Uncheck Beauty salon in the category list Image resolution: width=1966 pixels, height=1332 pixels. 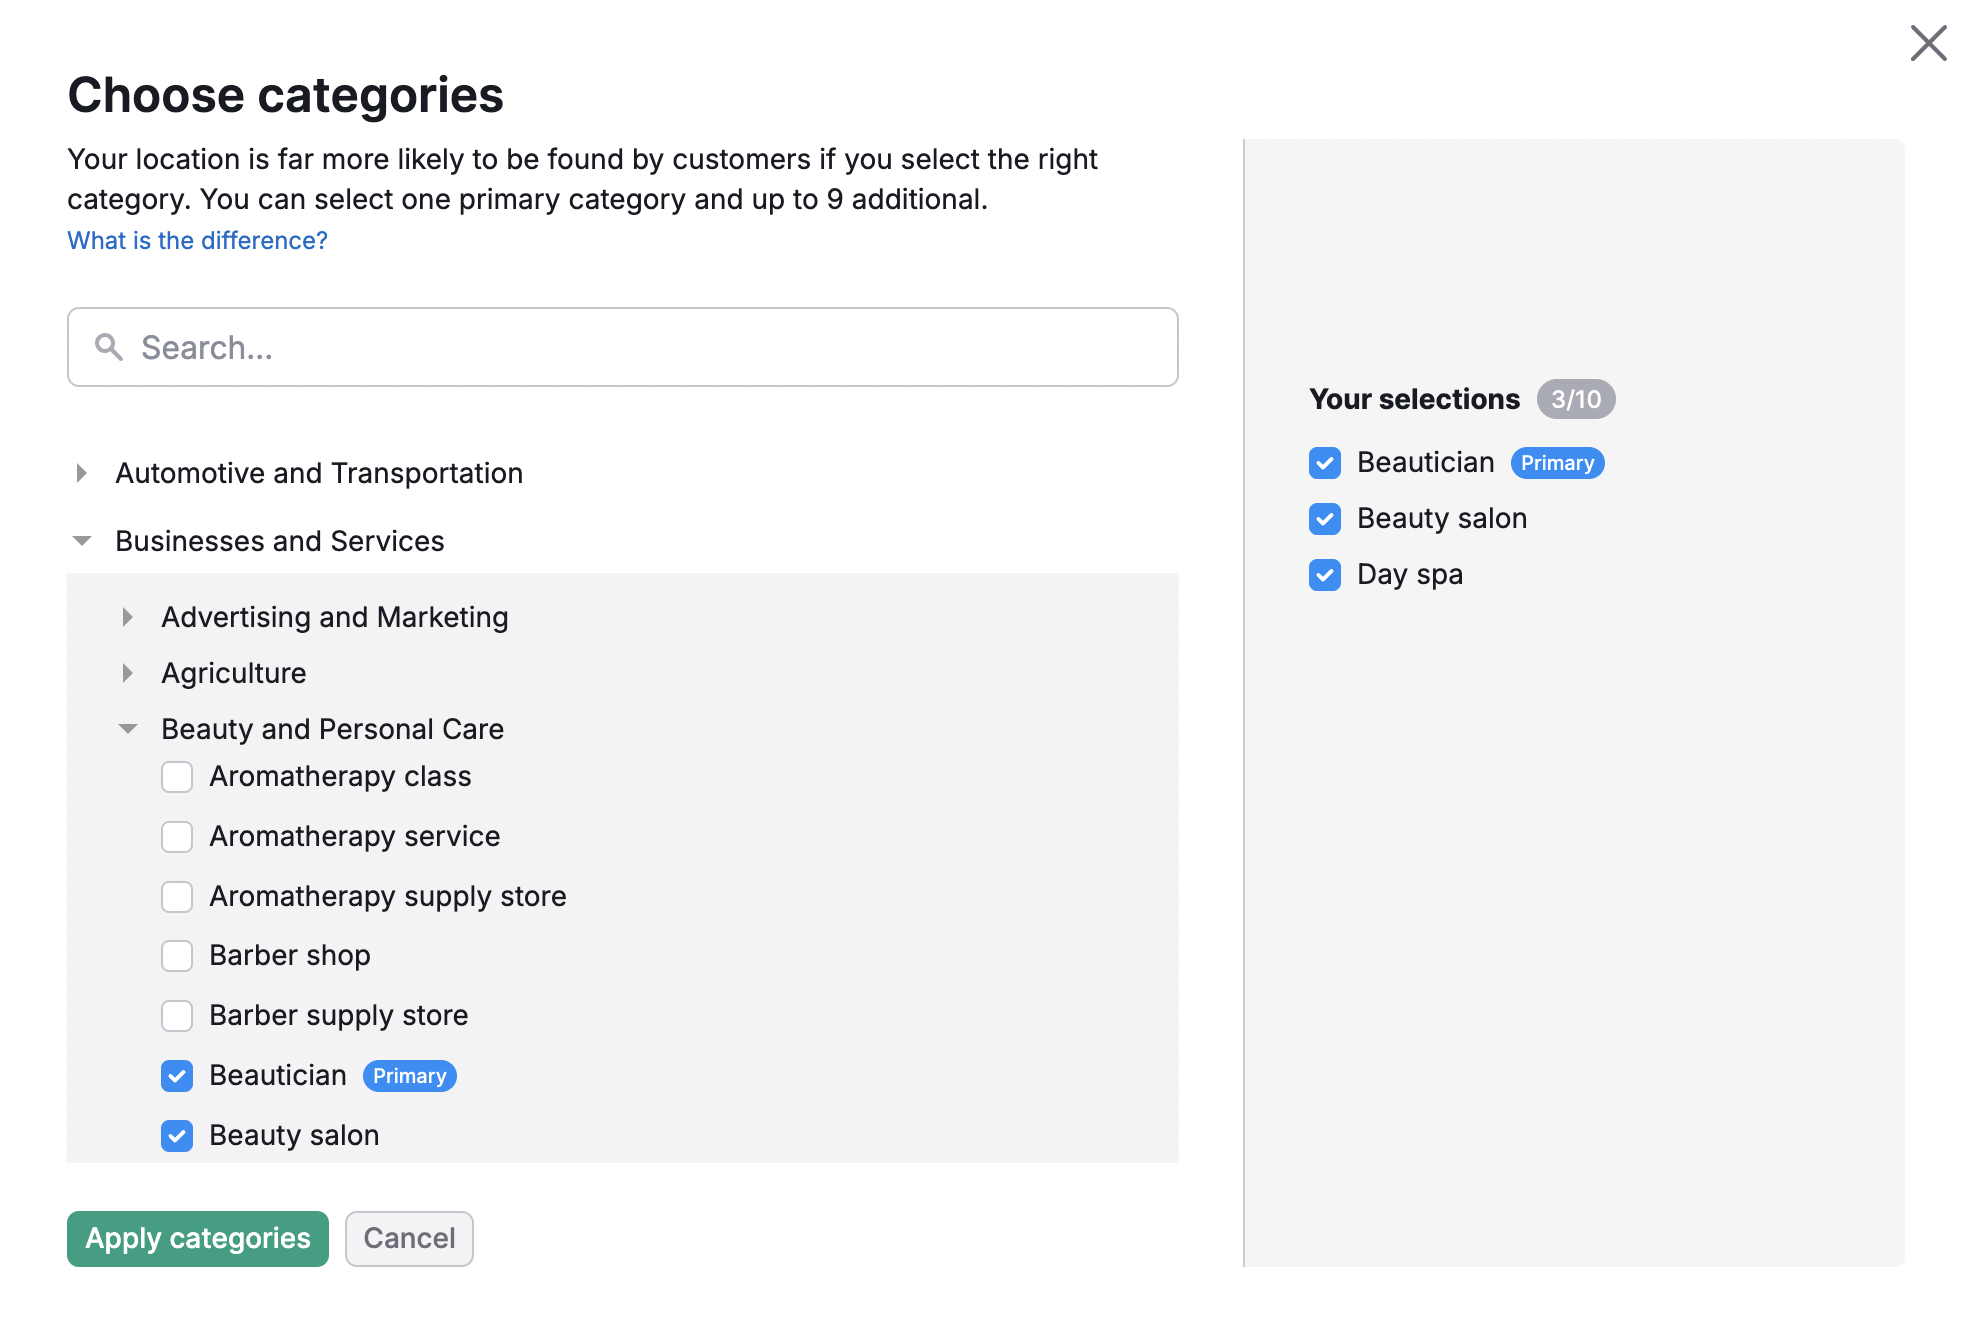point(177,1135)
